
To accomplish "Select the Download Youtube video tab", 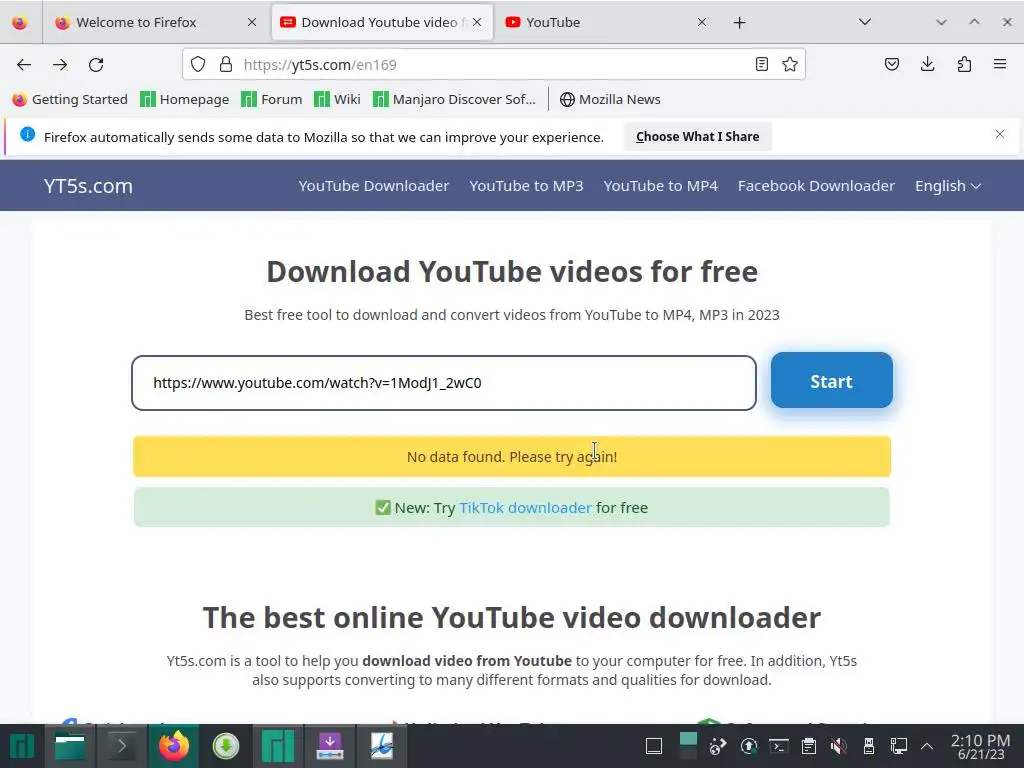I will [381, 22].
